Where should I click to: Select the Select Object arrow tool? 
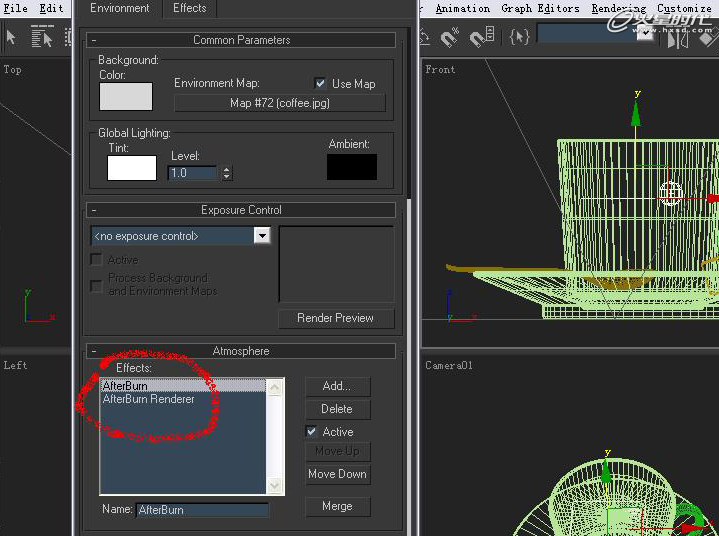pyautogui.click(x=12, y=38)
